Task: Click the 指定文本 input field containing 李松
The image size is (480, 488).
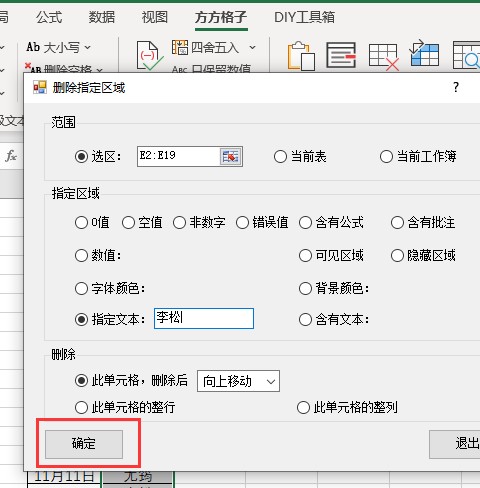Action: coord(204,318)
